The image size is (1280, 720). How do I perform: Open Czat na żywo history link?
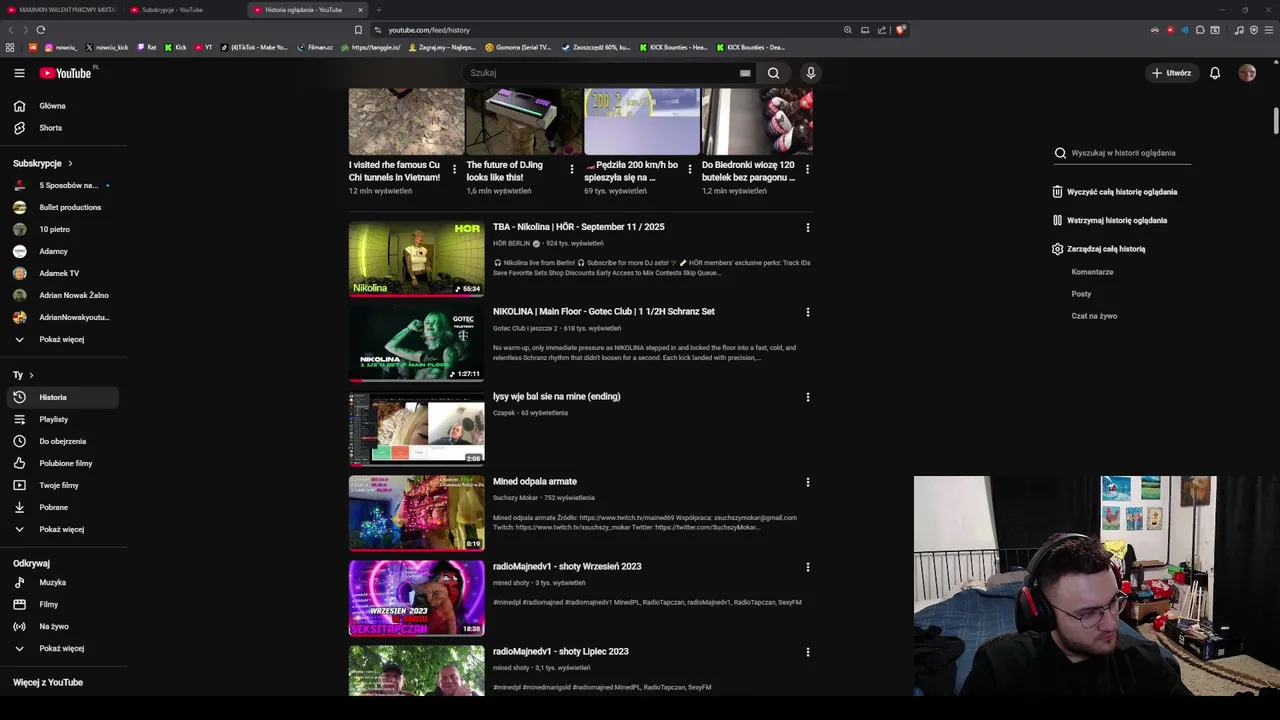1094,316
